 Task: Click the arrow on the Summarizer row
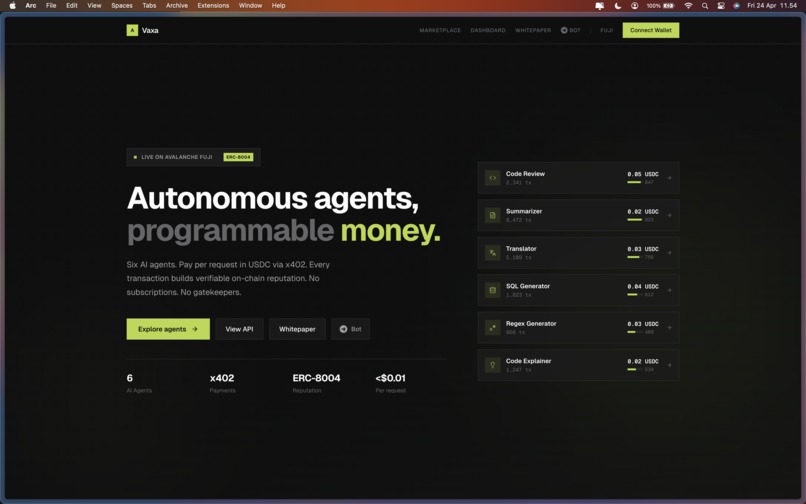669,215
